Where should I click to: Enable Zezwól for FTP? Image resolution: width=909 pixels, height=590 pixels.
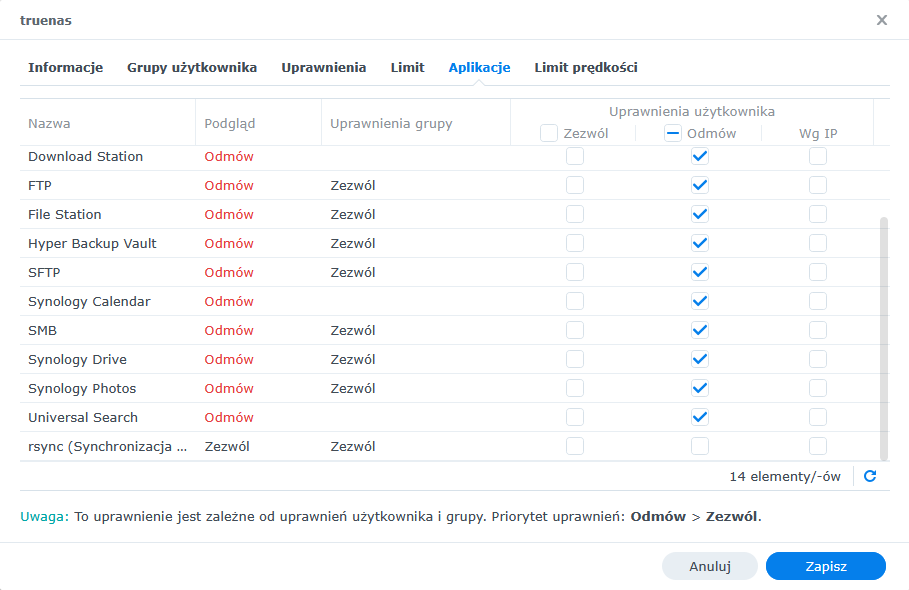coord(574,185)
